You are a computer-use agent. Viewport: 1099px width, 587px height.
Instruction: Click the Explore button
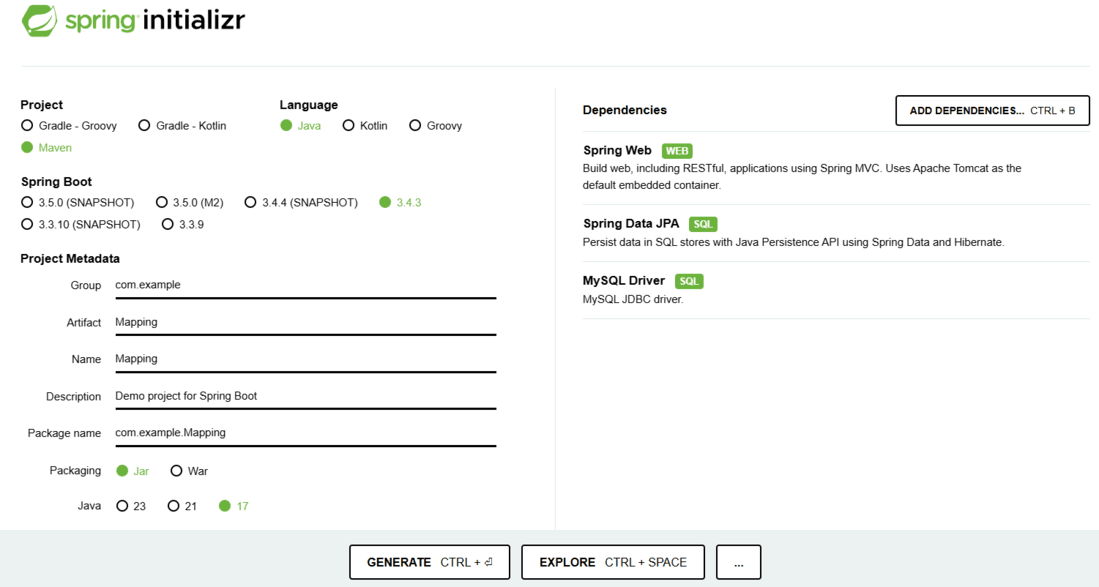pos(613,562)
